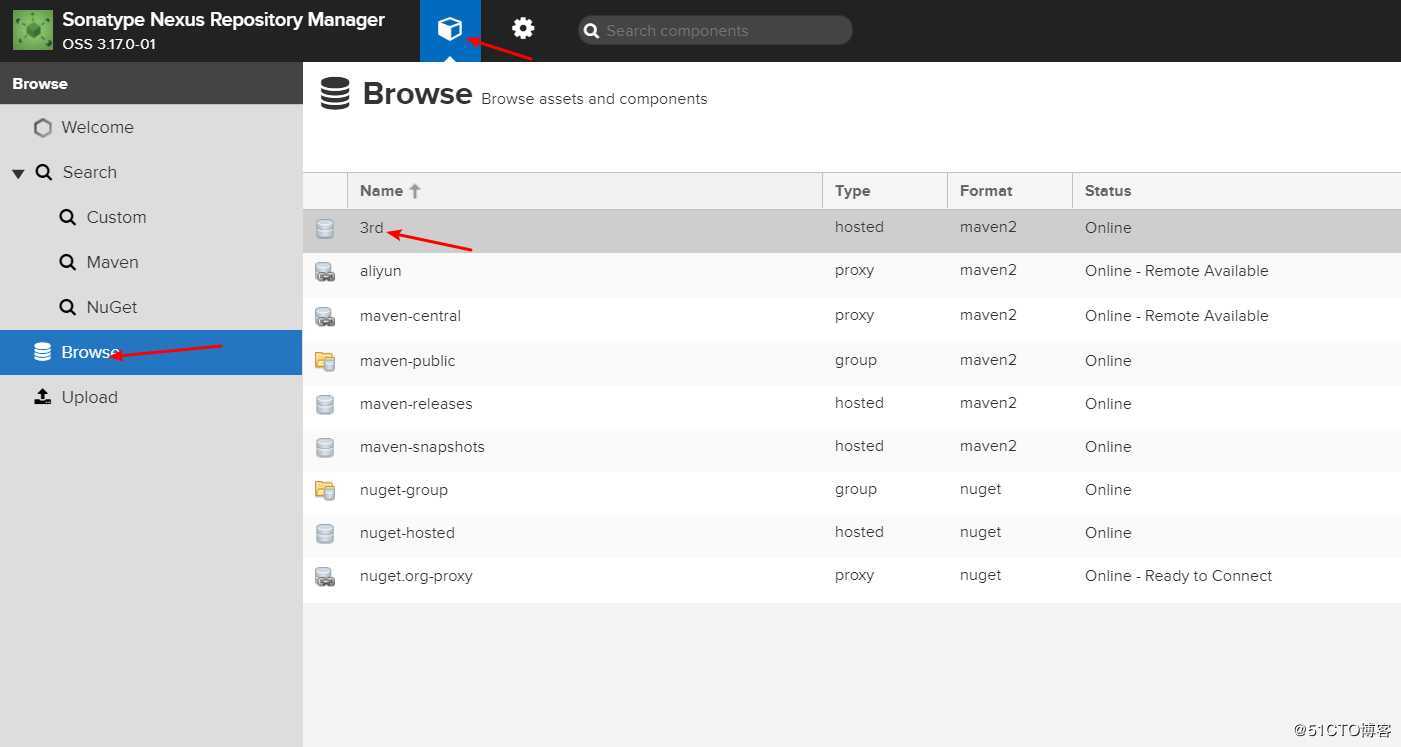Click the maven-central proxy icon
The height and width of the screenshot is (747, 1401).
point(325,317)
